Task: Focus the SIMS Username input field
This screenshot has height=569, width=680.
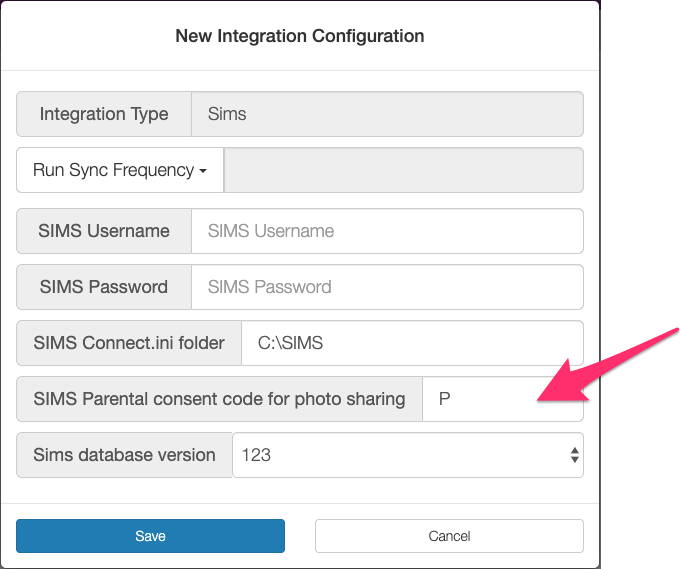Action: (386, 231)
